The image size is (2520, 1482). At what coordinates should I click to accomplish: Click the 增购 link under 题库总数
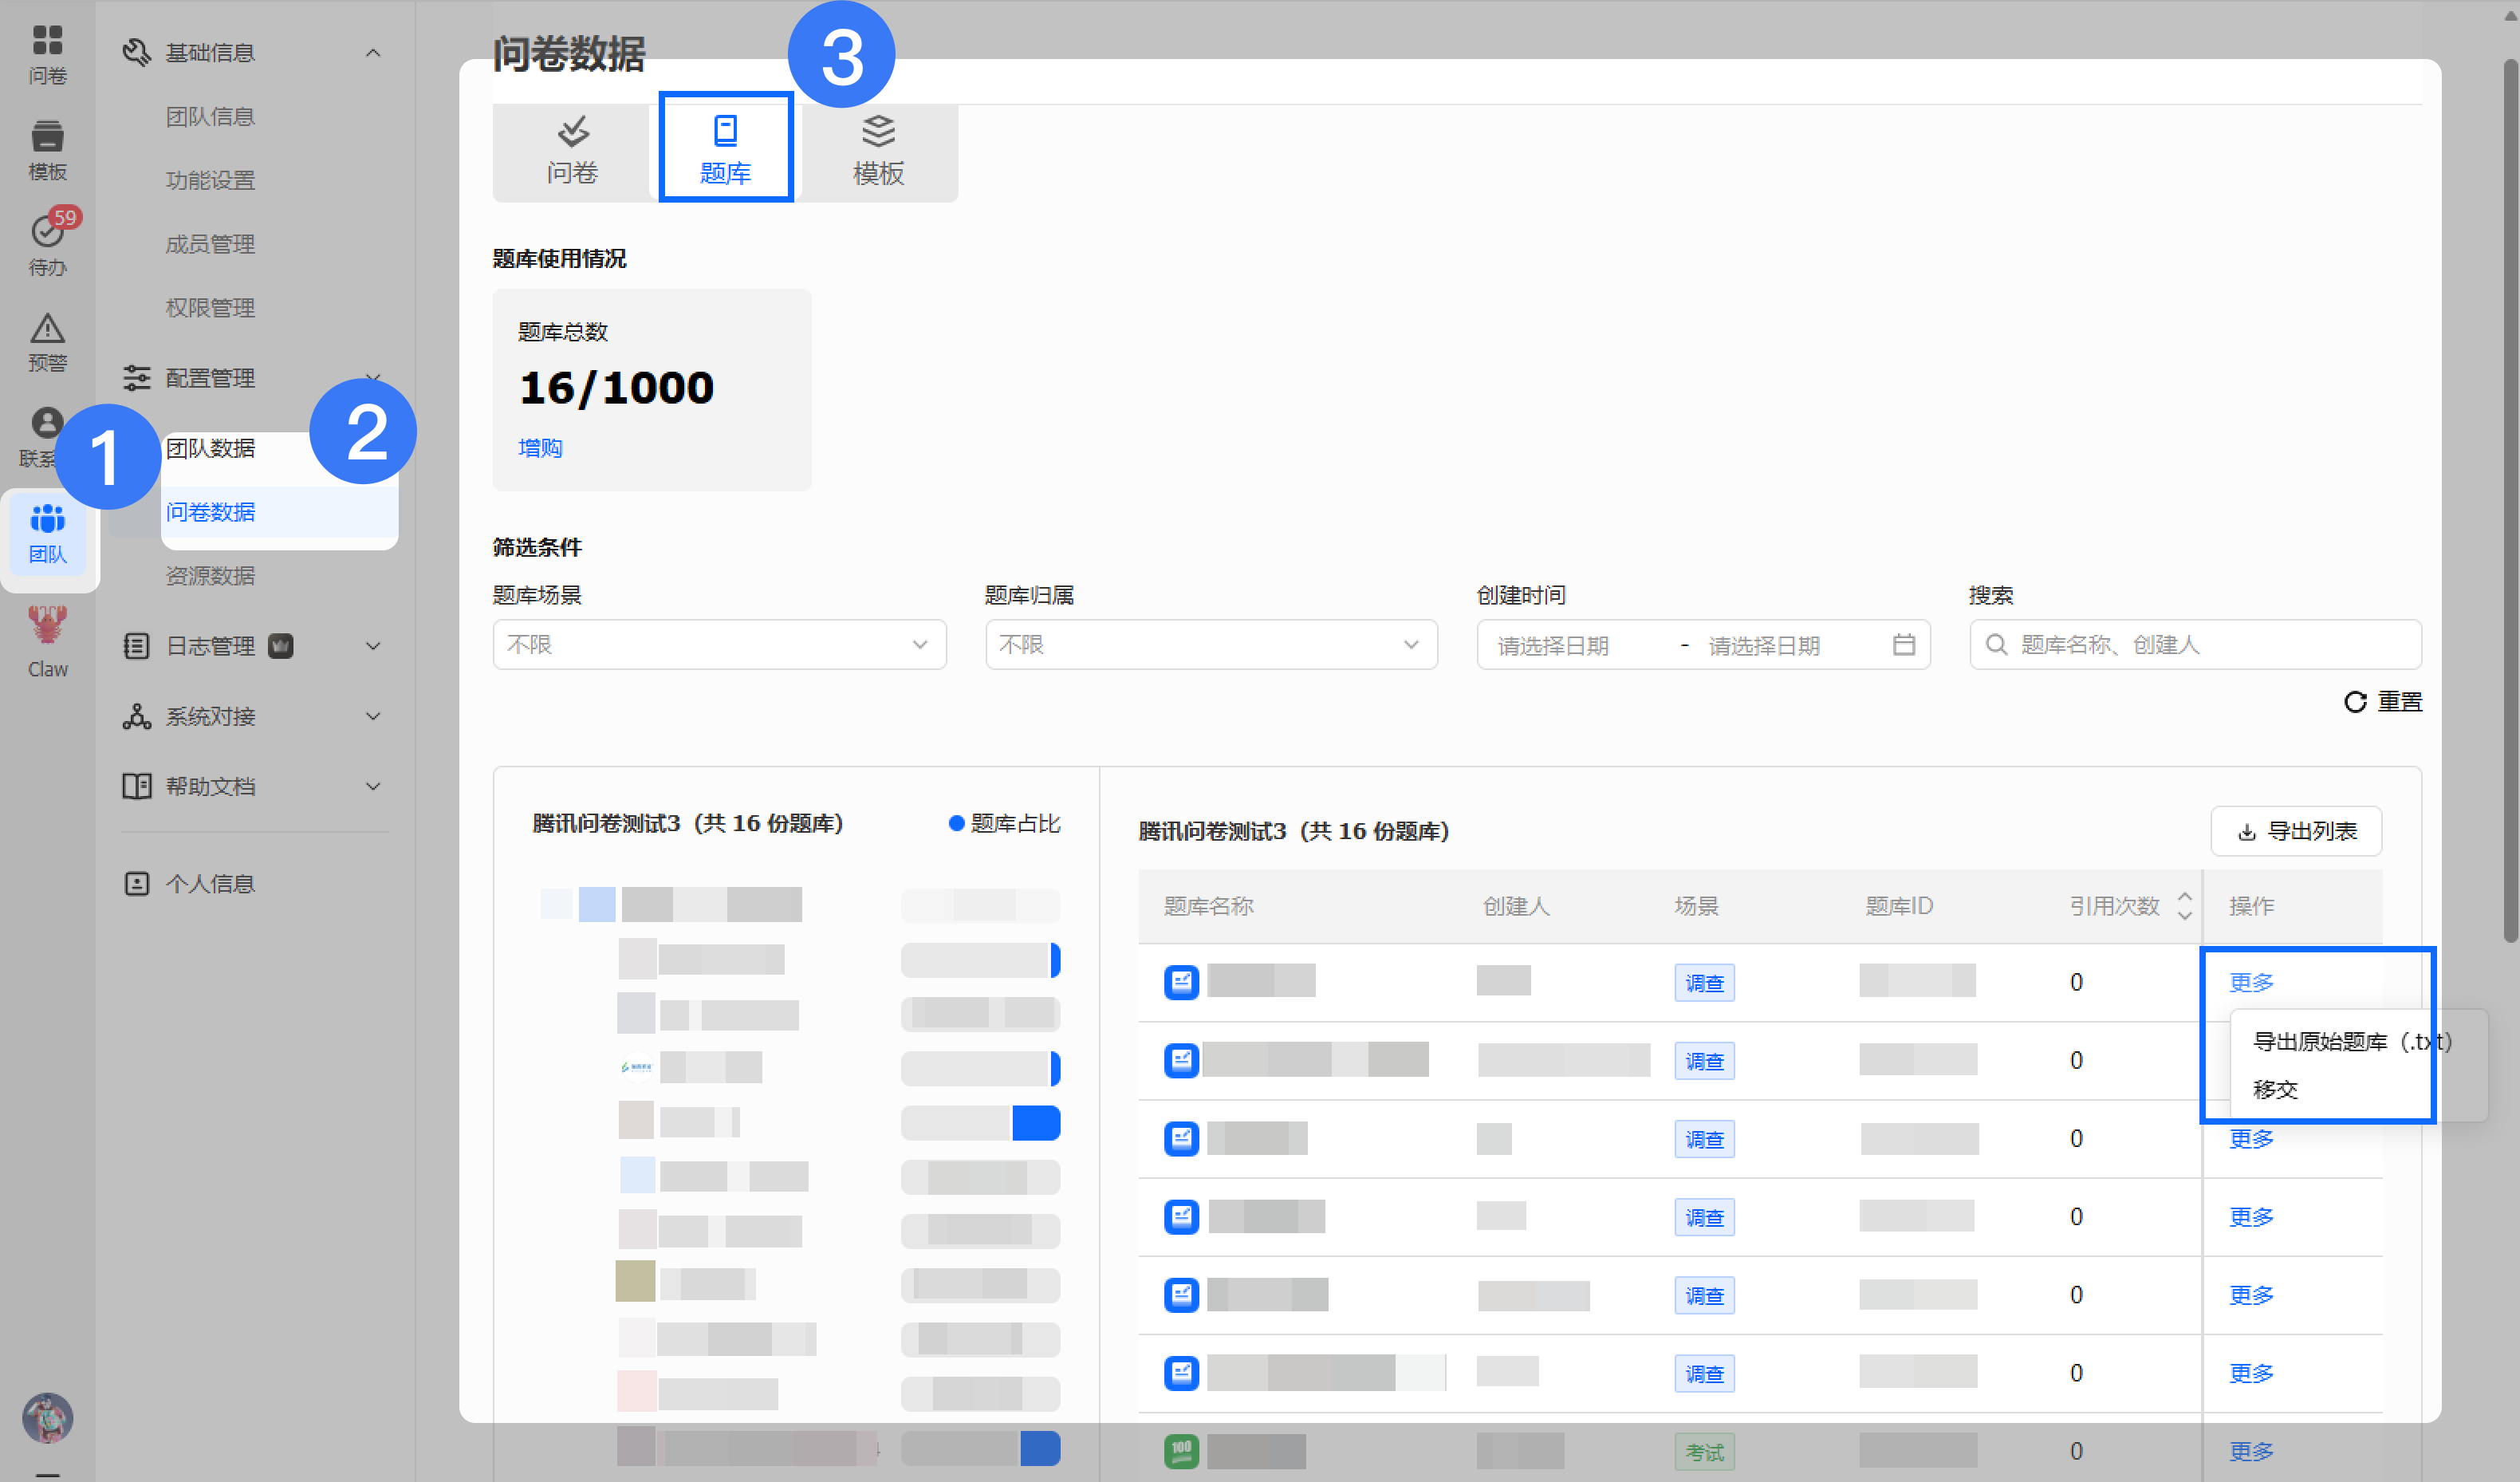pos(540,448)
